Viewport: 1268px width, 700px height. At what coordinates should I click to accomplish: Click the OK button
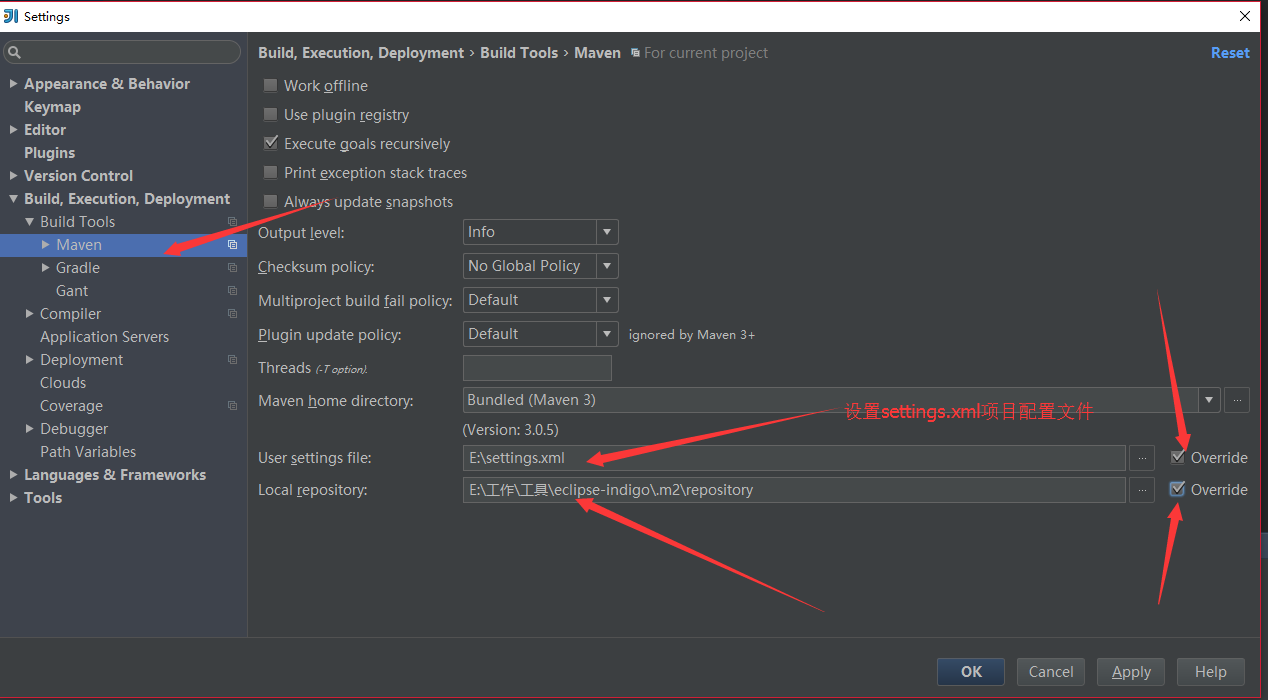click(971, 672)
